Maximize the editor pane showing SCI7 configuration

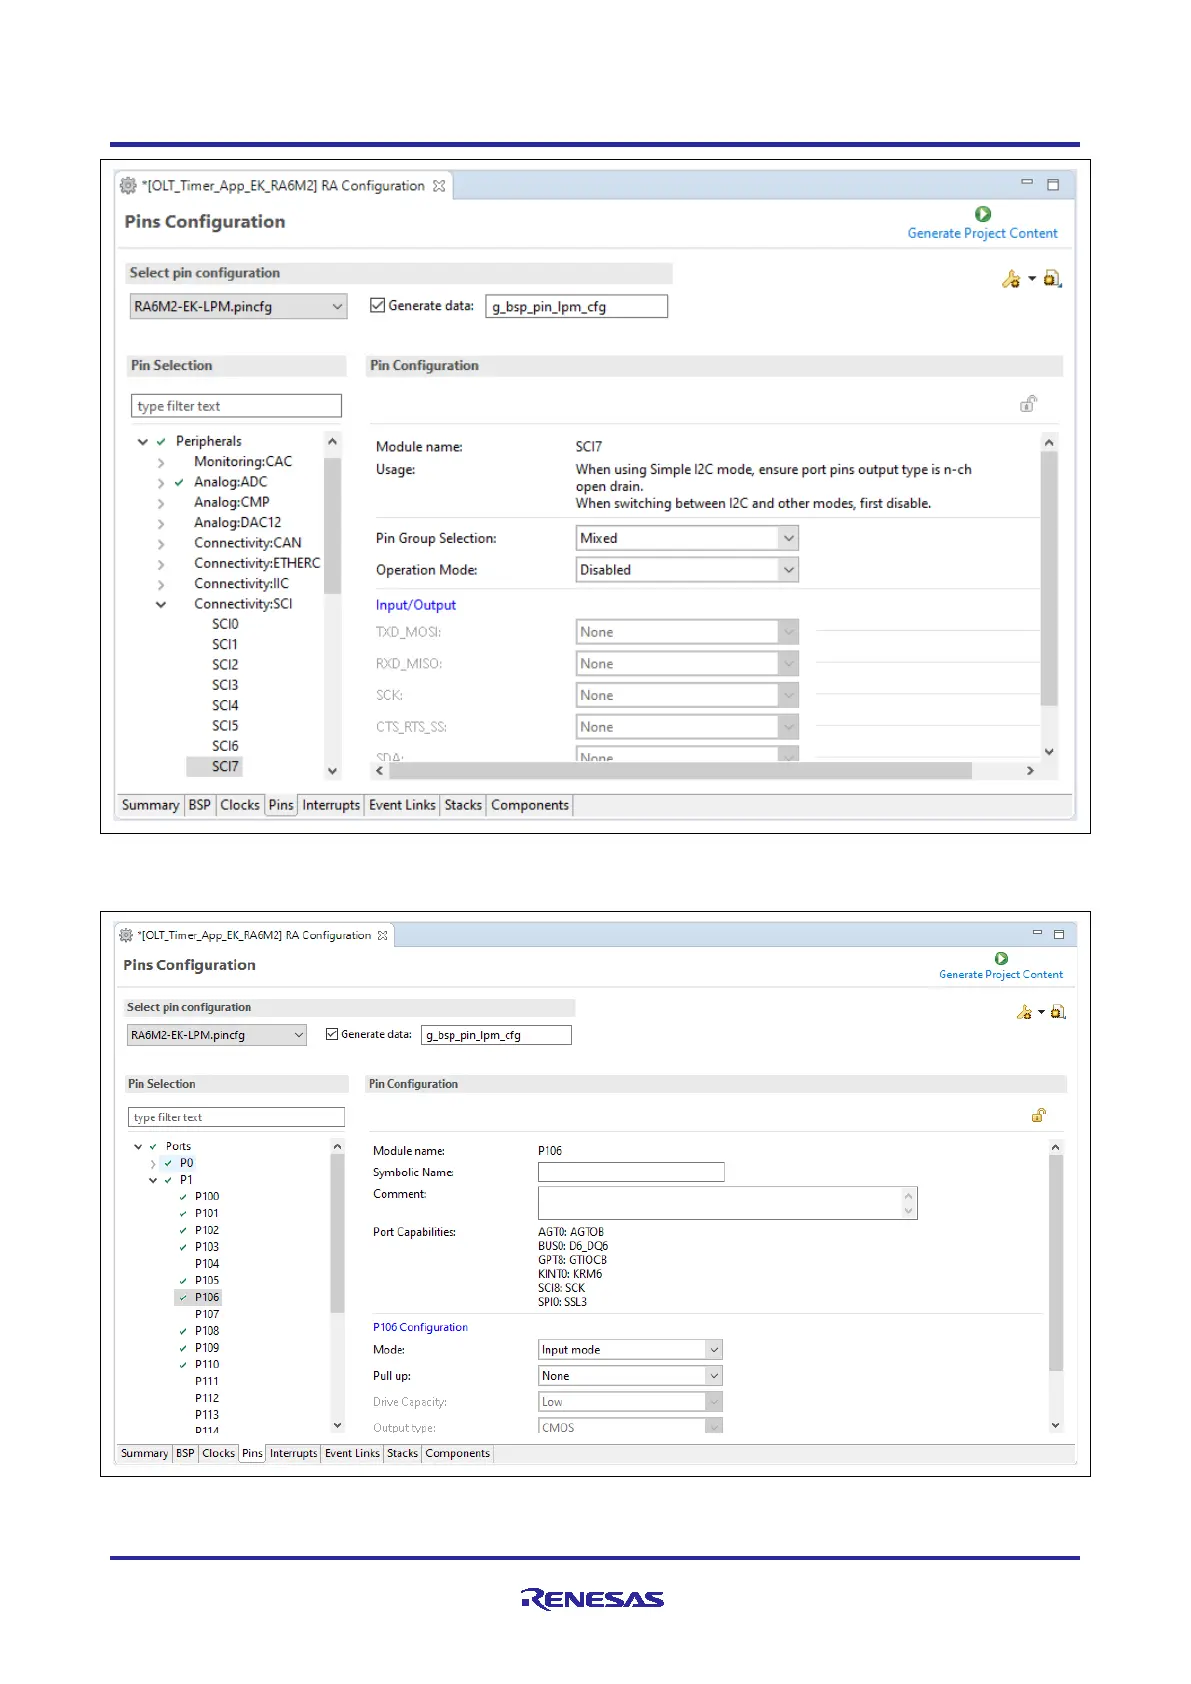point(1053,184)
